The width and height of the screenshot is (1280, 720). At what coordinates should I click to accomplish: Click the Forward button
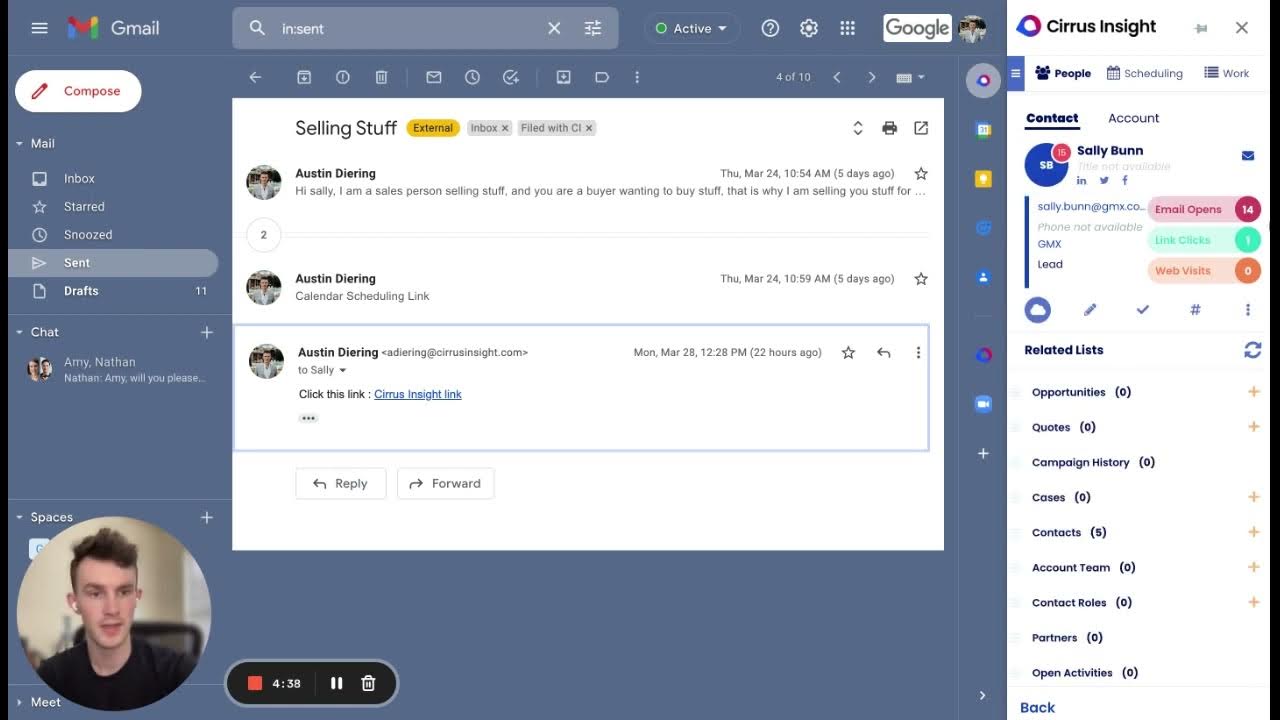446,483
